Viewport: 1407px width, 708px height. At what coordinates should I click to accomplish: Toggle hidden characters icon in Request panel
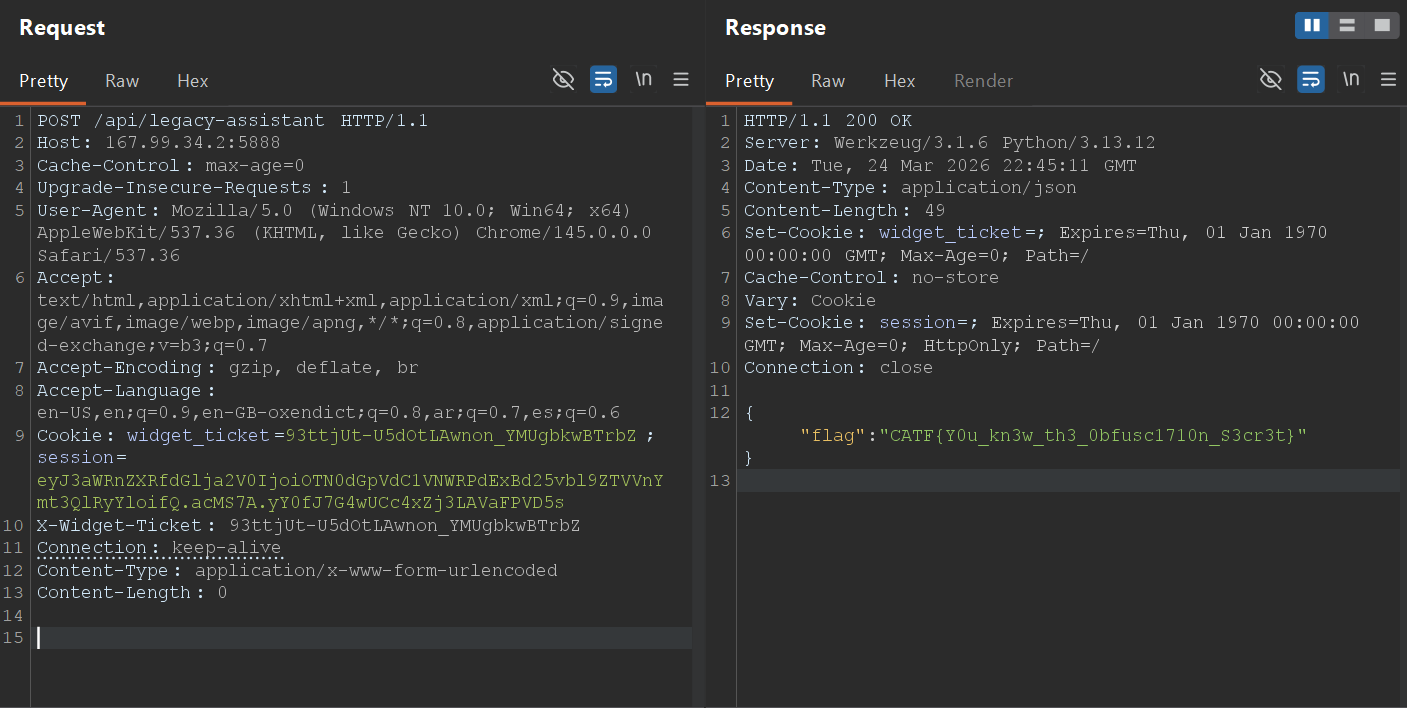point(564,80)
